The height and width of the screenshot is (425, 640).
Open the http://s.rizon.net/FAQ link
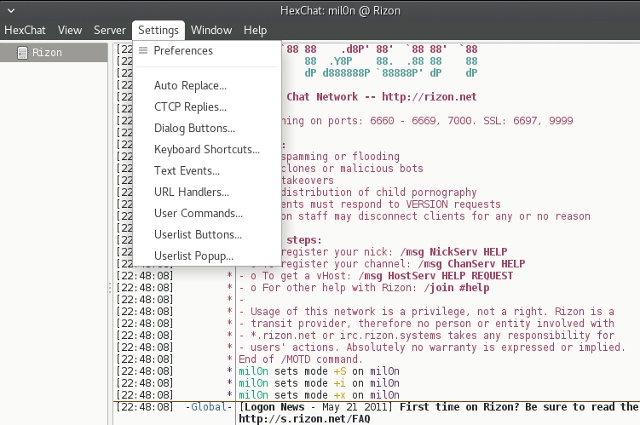304,419
